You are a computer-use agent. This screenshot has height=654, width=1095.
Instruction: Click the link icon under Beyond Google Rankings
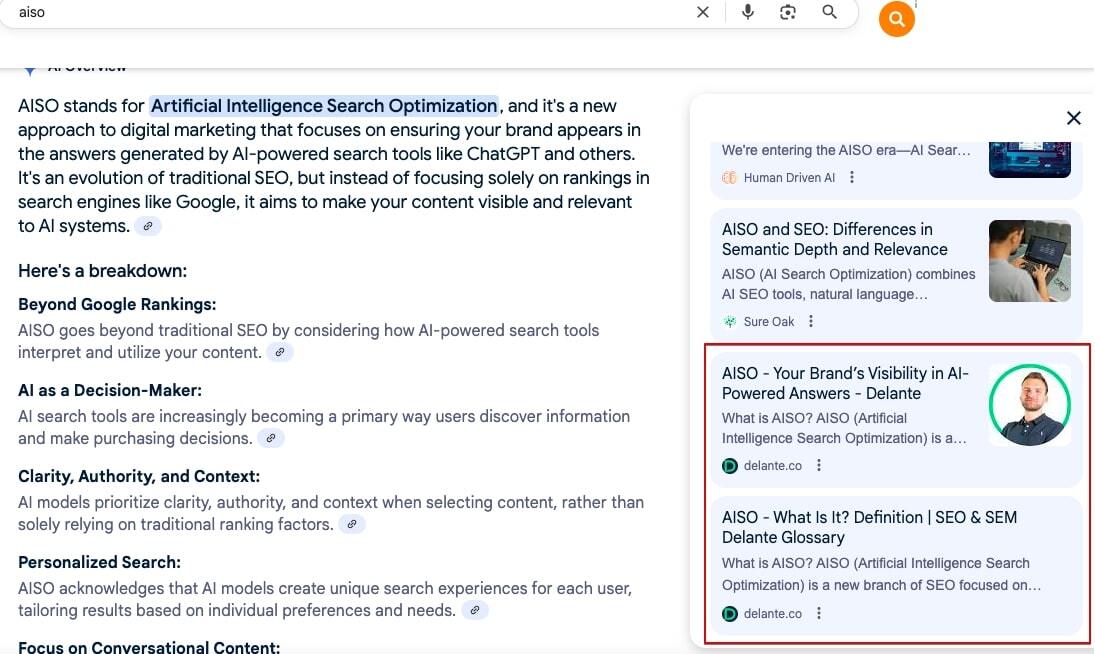[280, 352]
